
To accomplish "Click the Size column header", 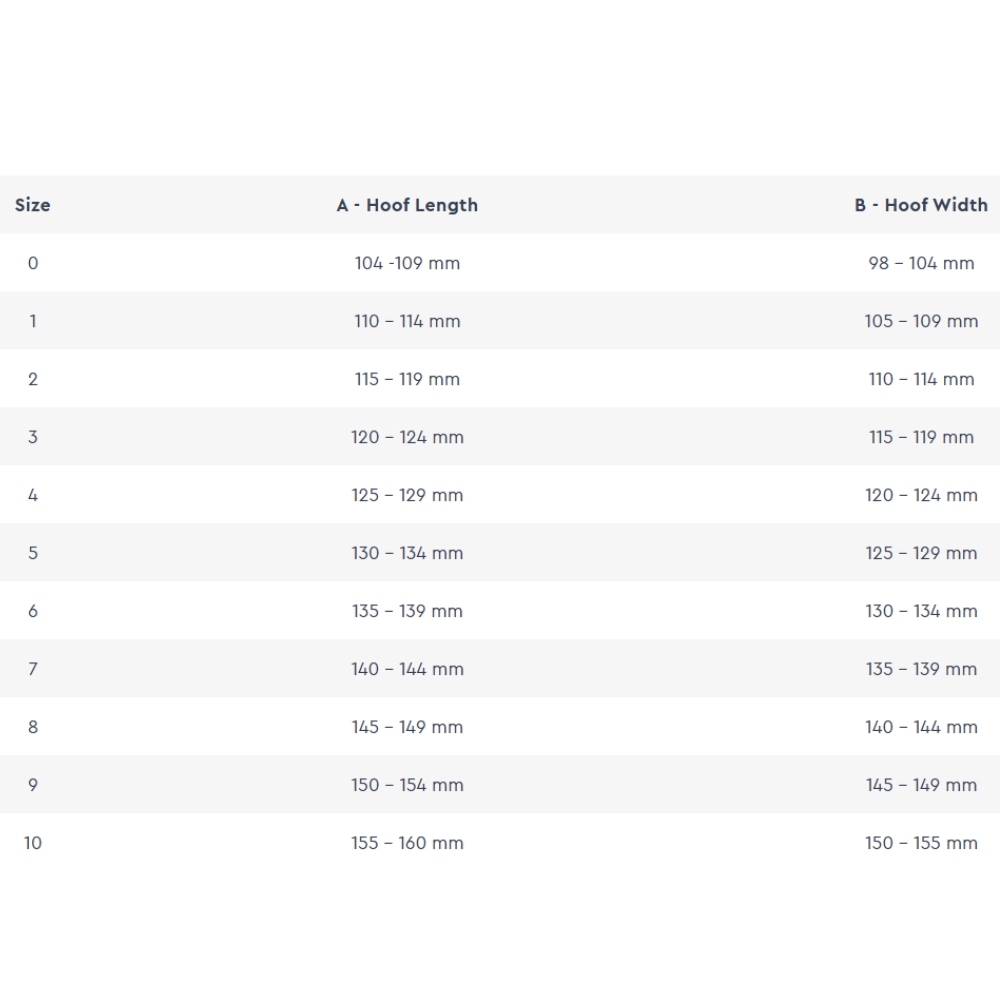I will click(32, 205).
